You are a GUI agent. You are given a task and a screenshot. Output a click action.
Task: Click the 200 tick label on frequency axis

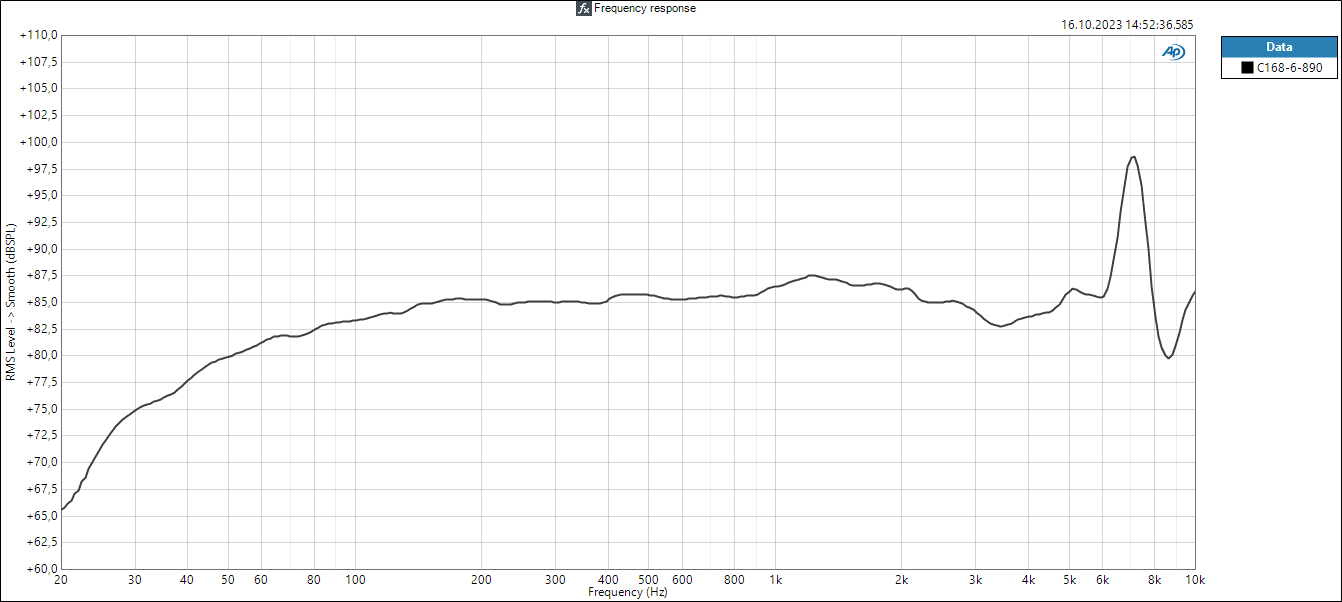(x=481, y=580)
